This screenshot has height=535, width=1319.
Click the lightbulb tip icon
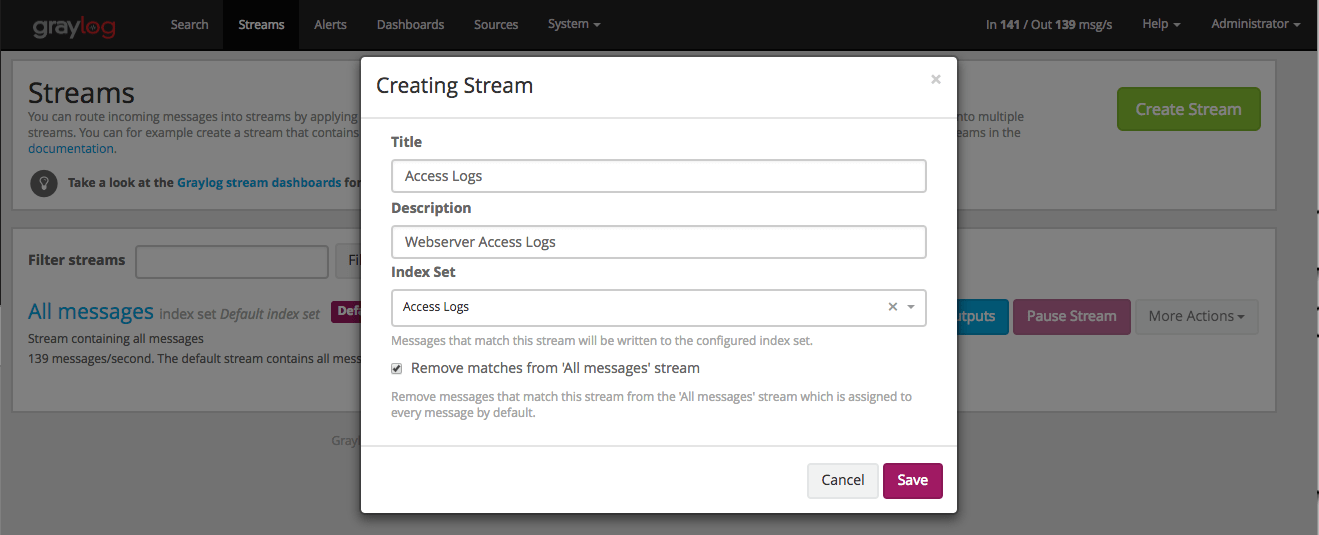click(x=43, y=183)
